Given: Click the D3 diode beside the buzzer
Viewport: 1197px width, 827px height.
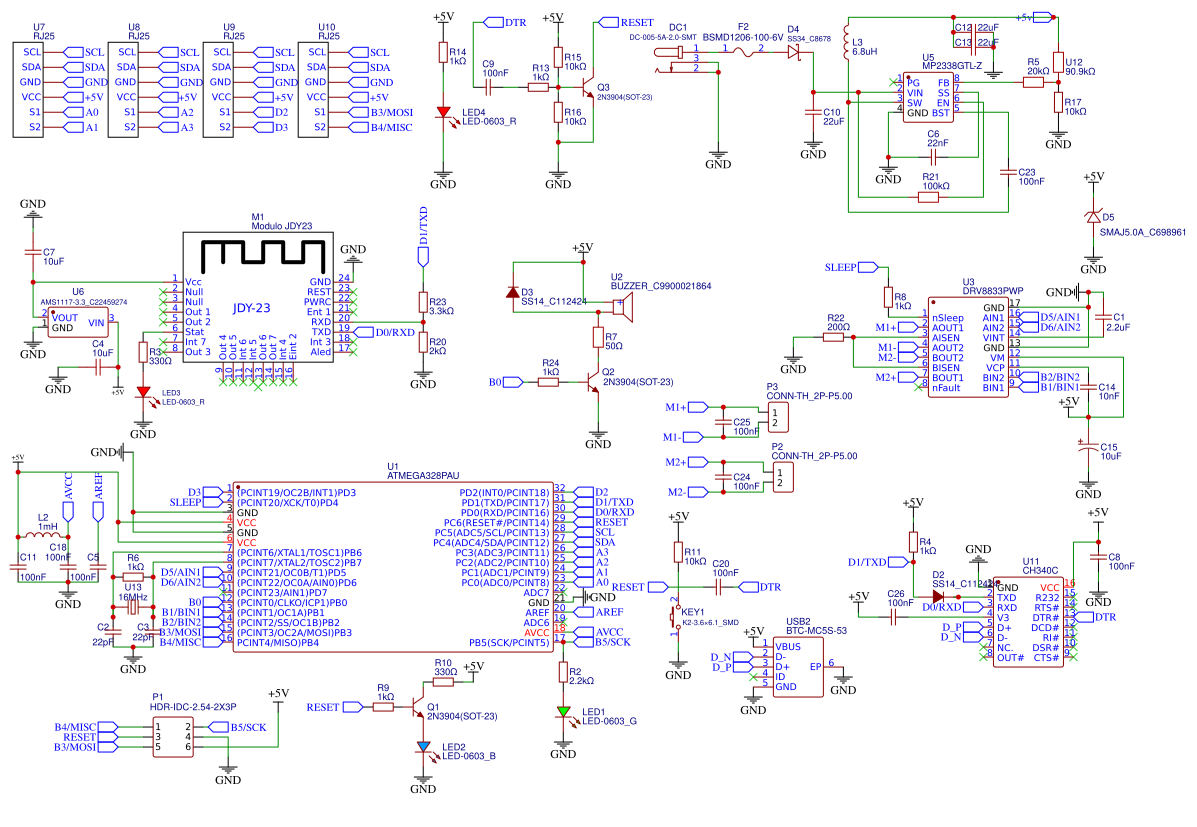Looking at the screenshot, I should pyautogui.click(x=513, y=292).
